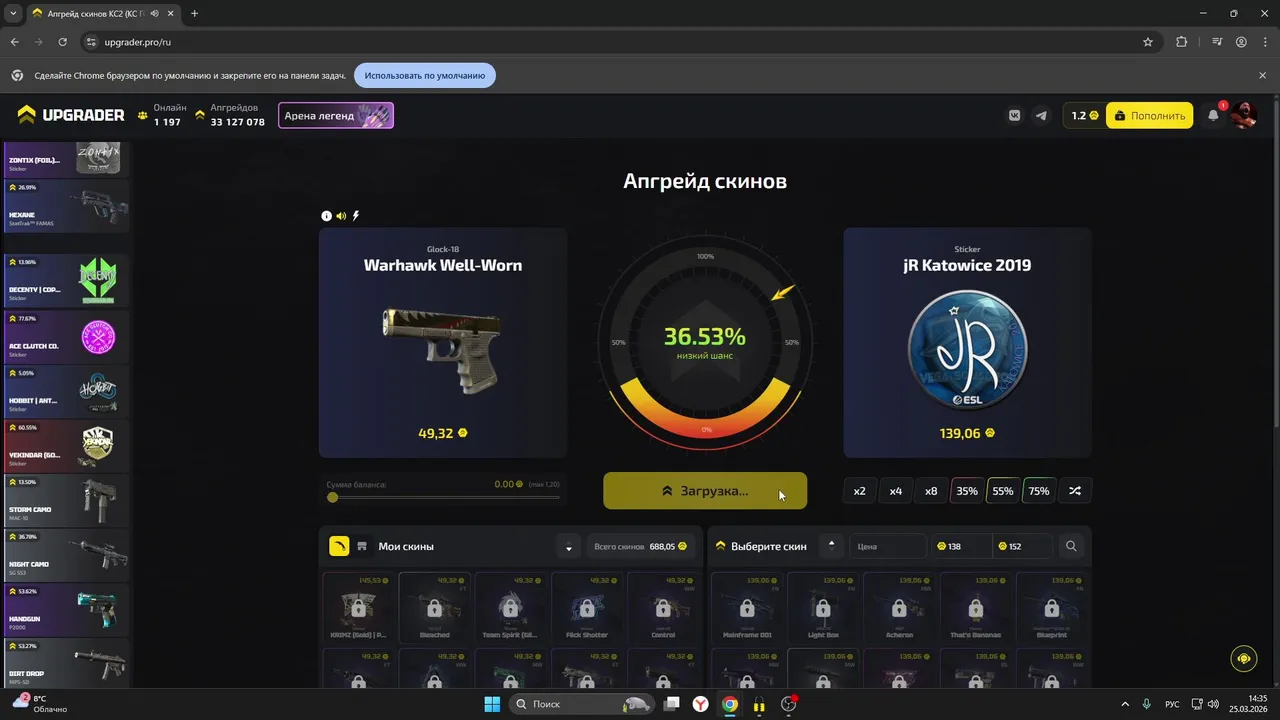This screenshot has width=1280, height=720.
Task: Open HEXANE FAMAS live feed item
Action: coord(67,206)
